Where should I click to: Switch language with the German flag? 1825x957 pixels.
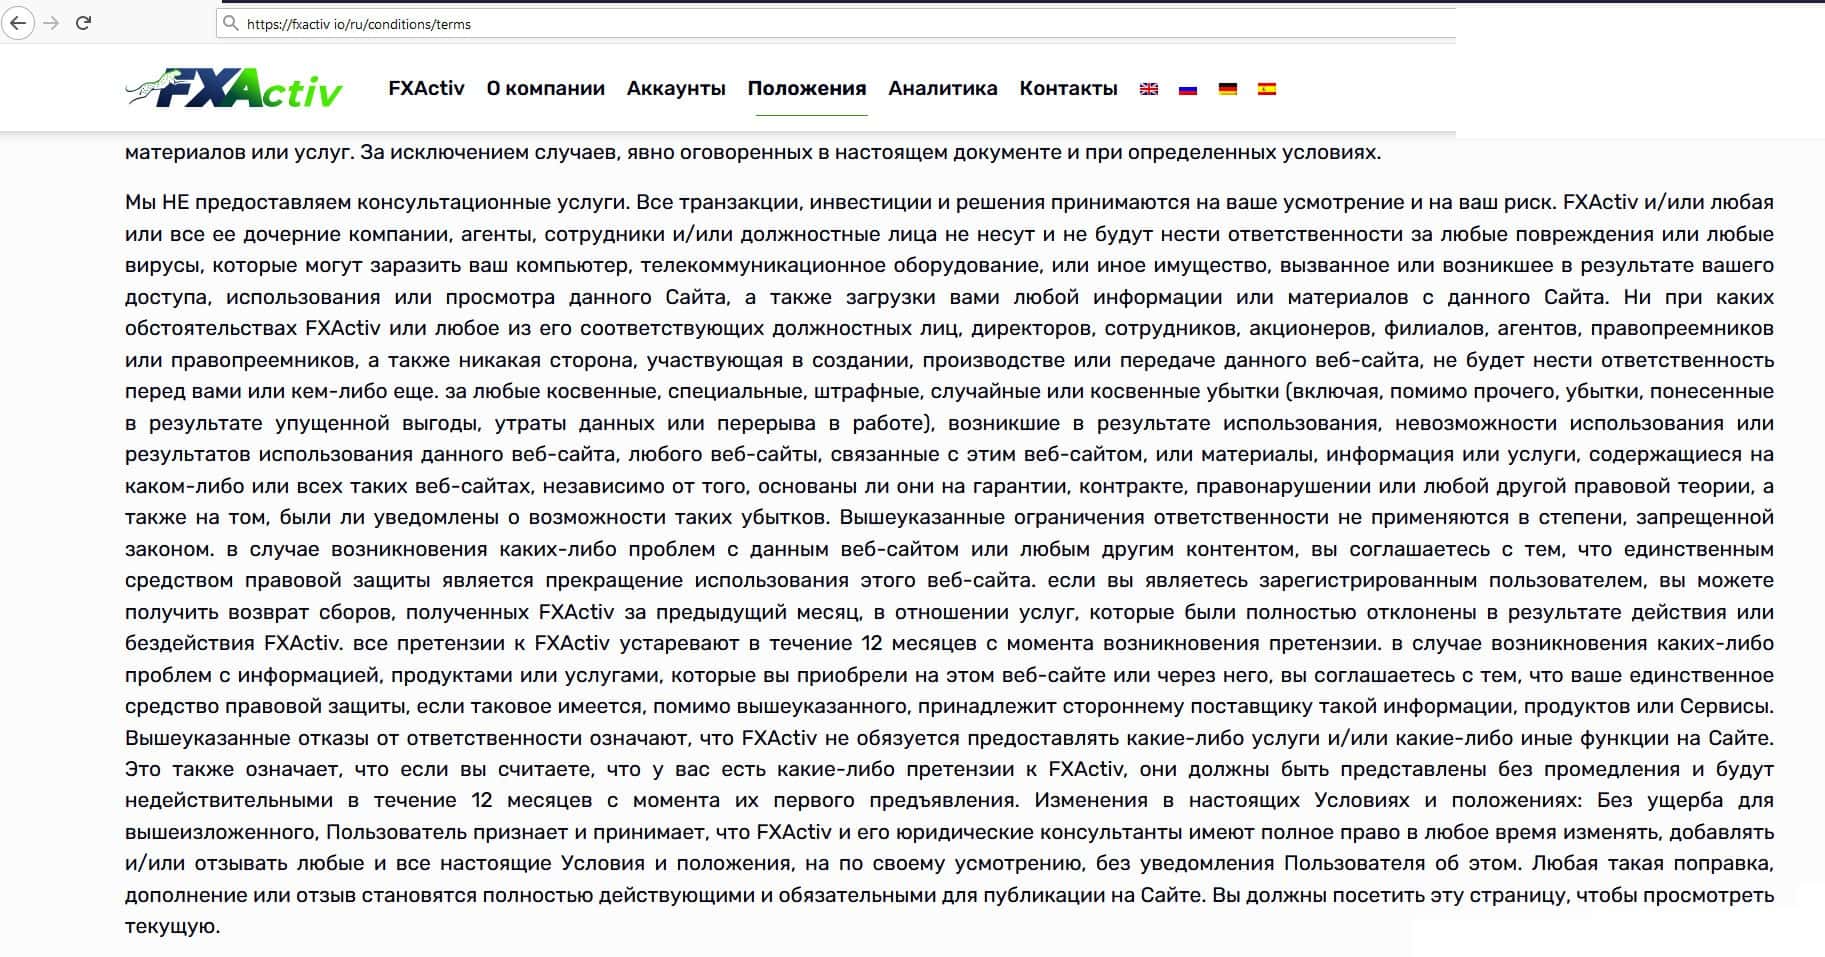tap(1228, 89)
